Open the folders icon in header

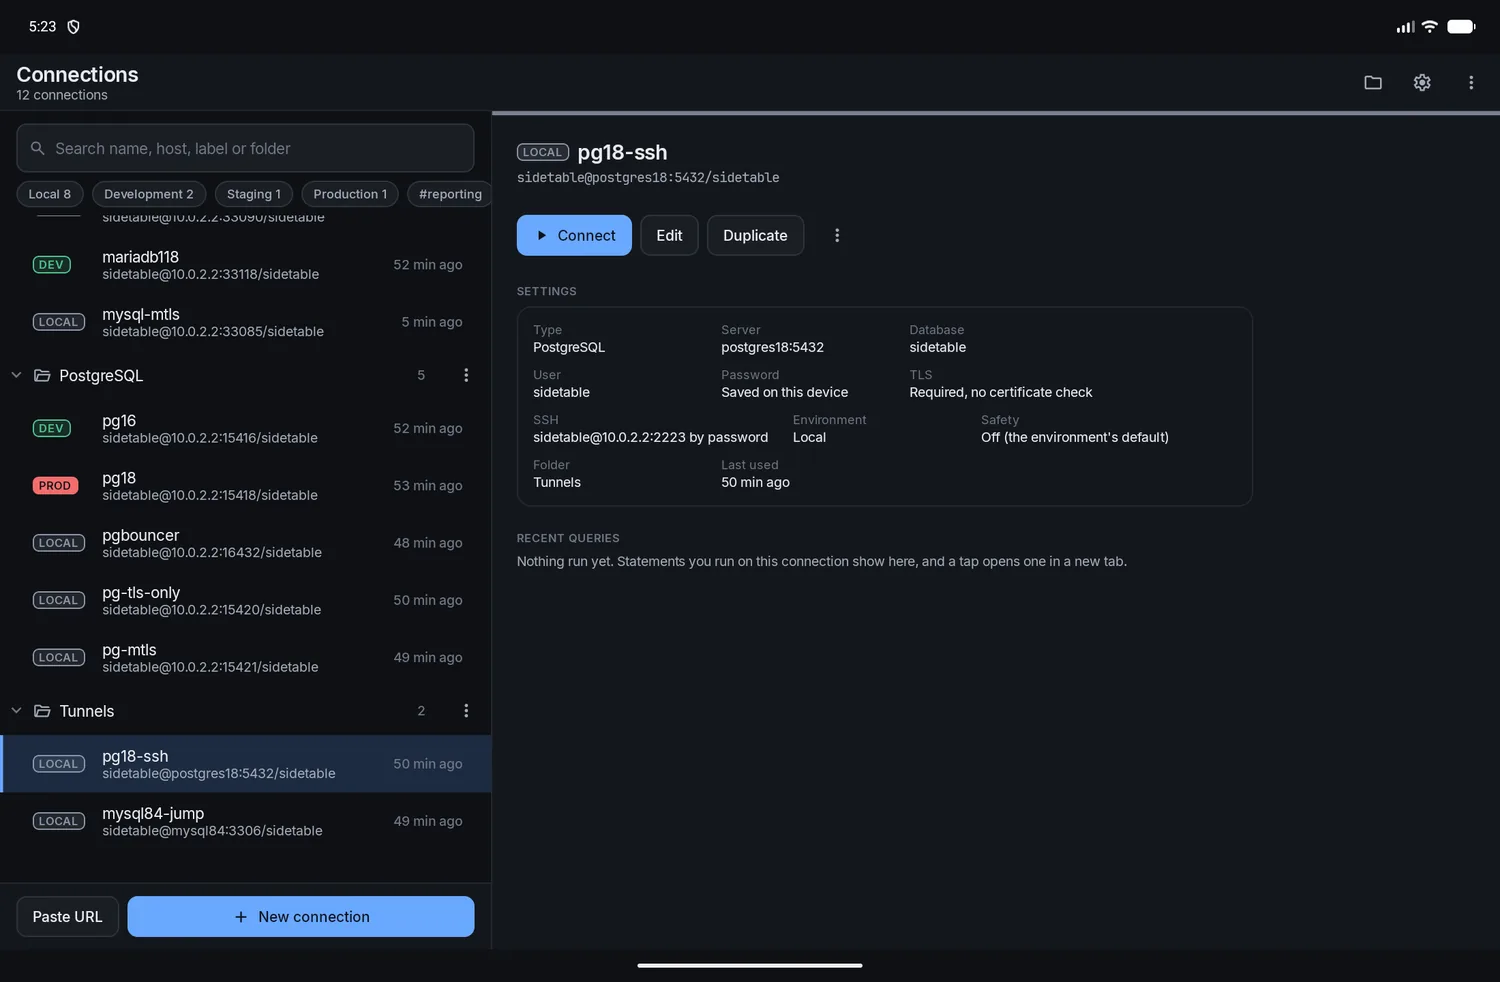[x=1373, y=83]
